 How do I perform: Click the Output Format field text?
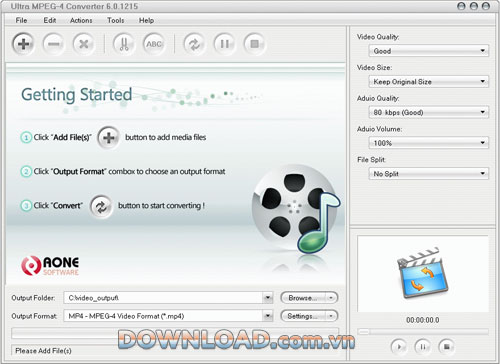[126, 316]
